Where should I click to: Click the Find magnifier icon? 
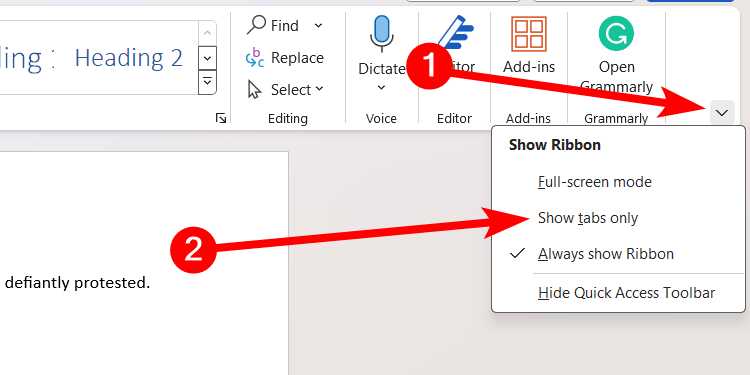pos(256,25)
